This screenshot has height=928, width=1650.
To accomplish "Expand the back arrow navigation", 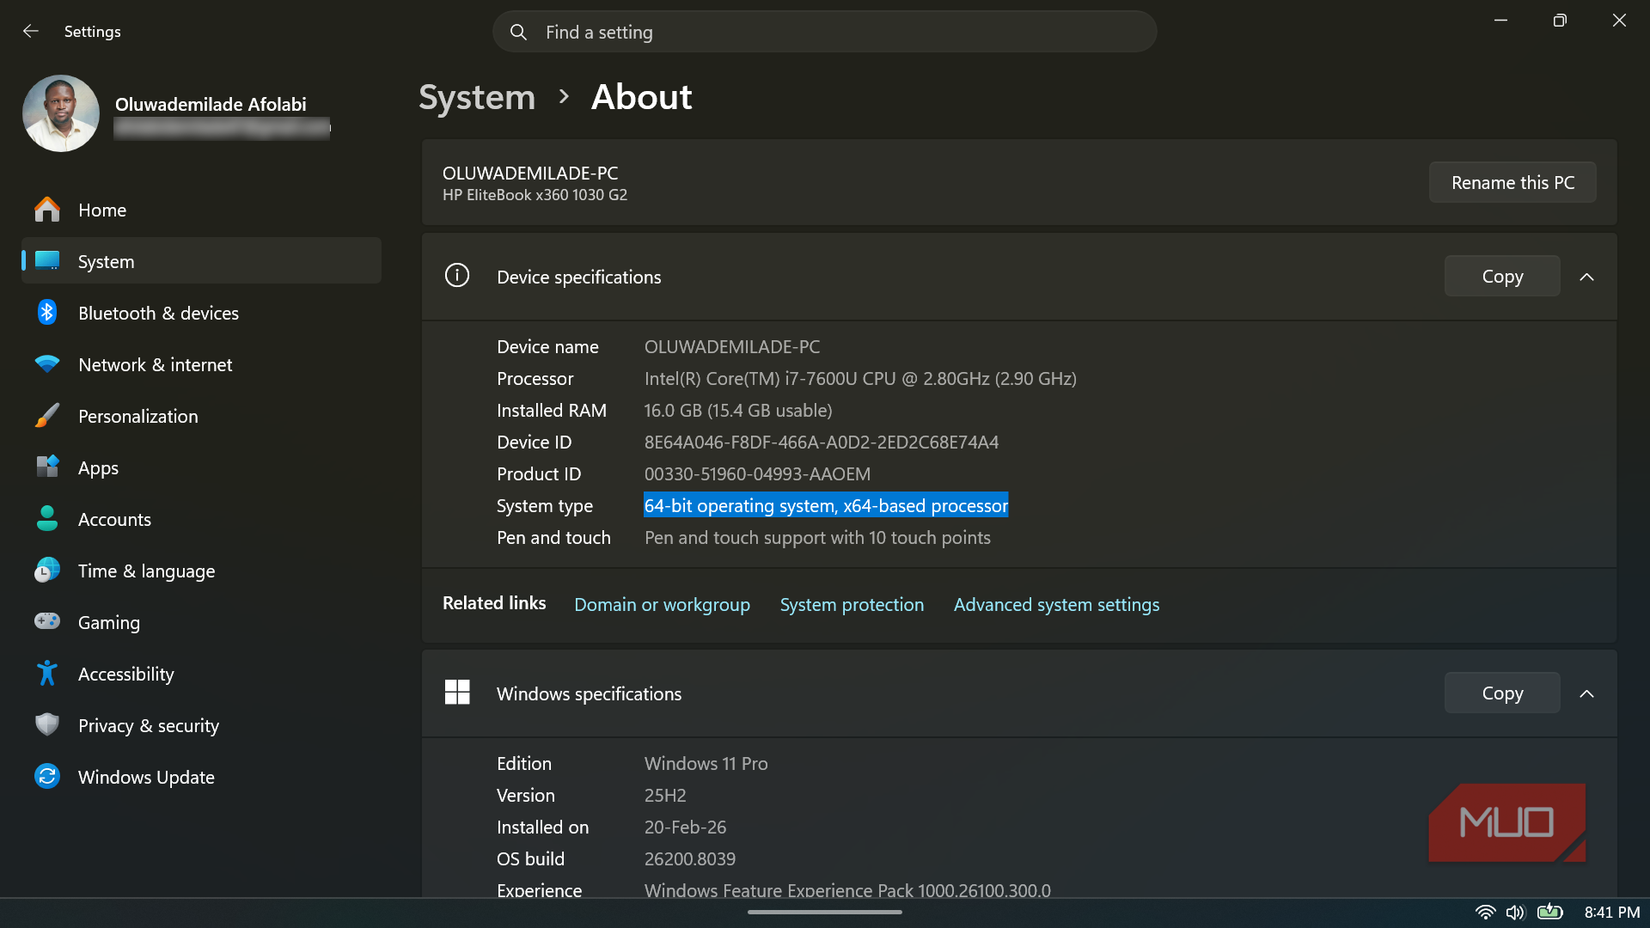I will click(31, 31).
